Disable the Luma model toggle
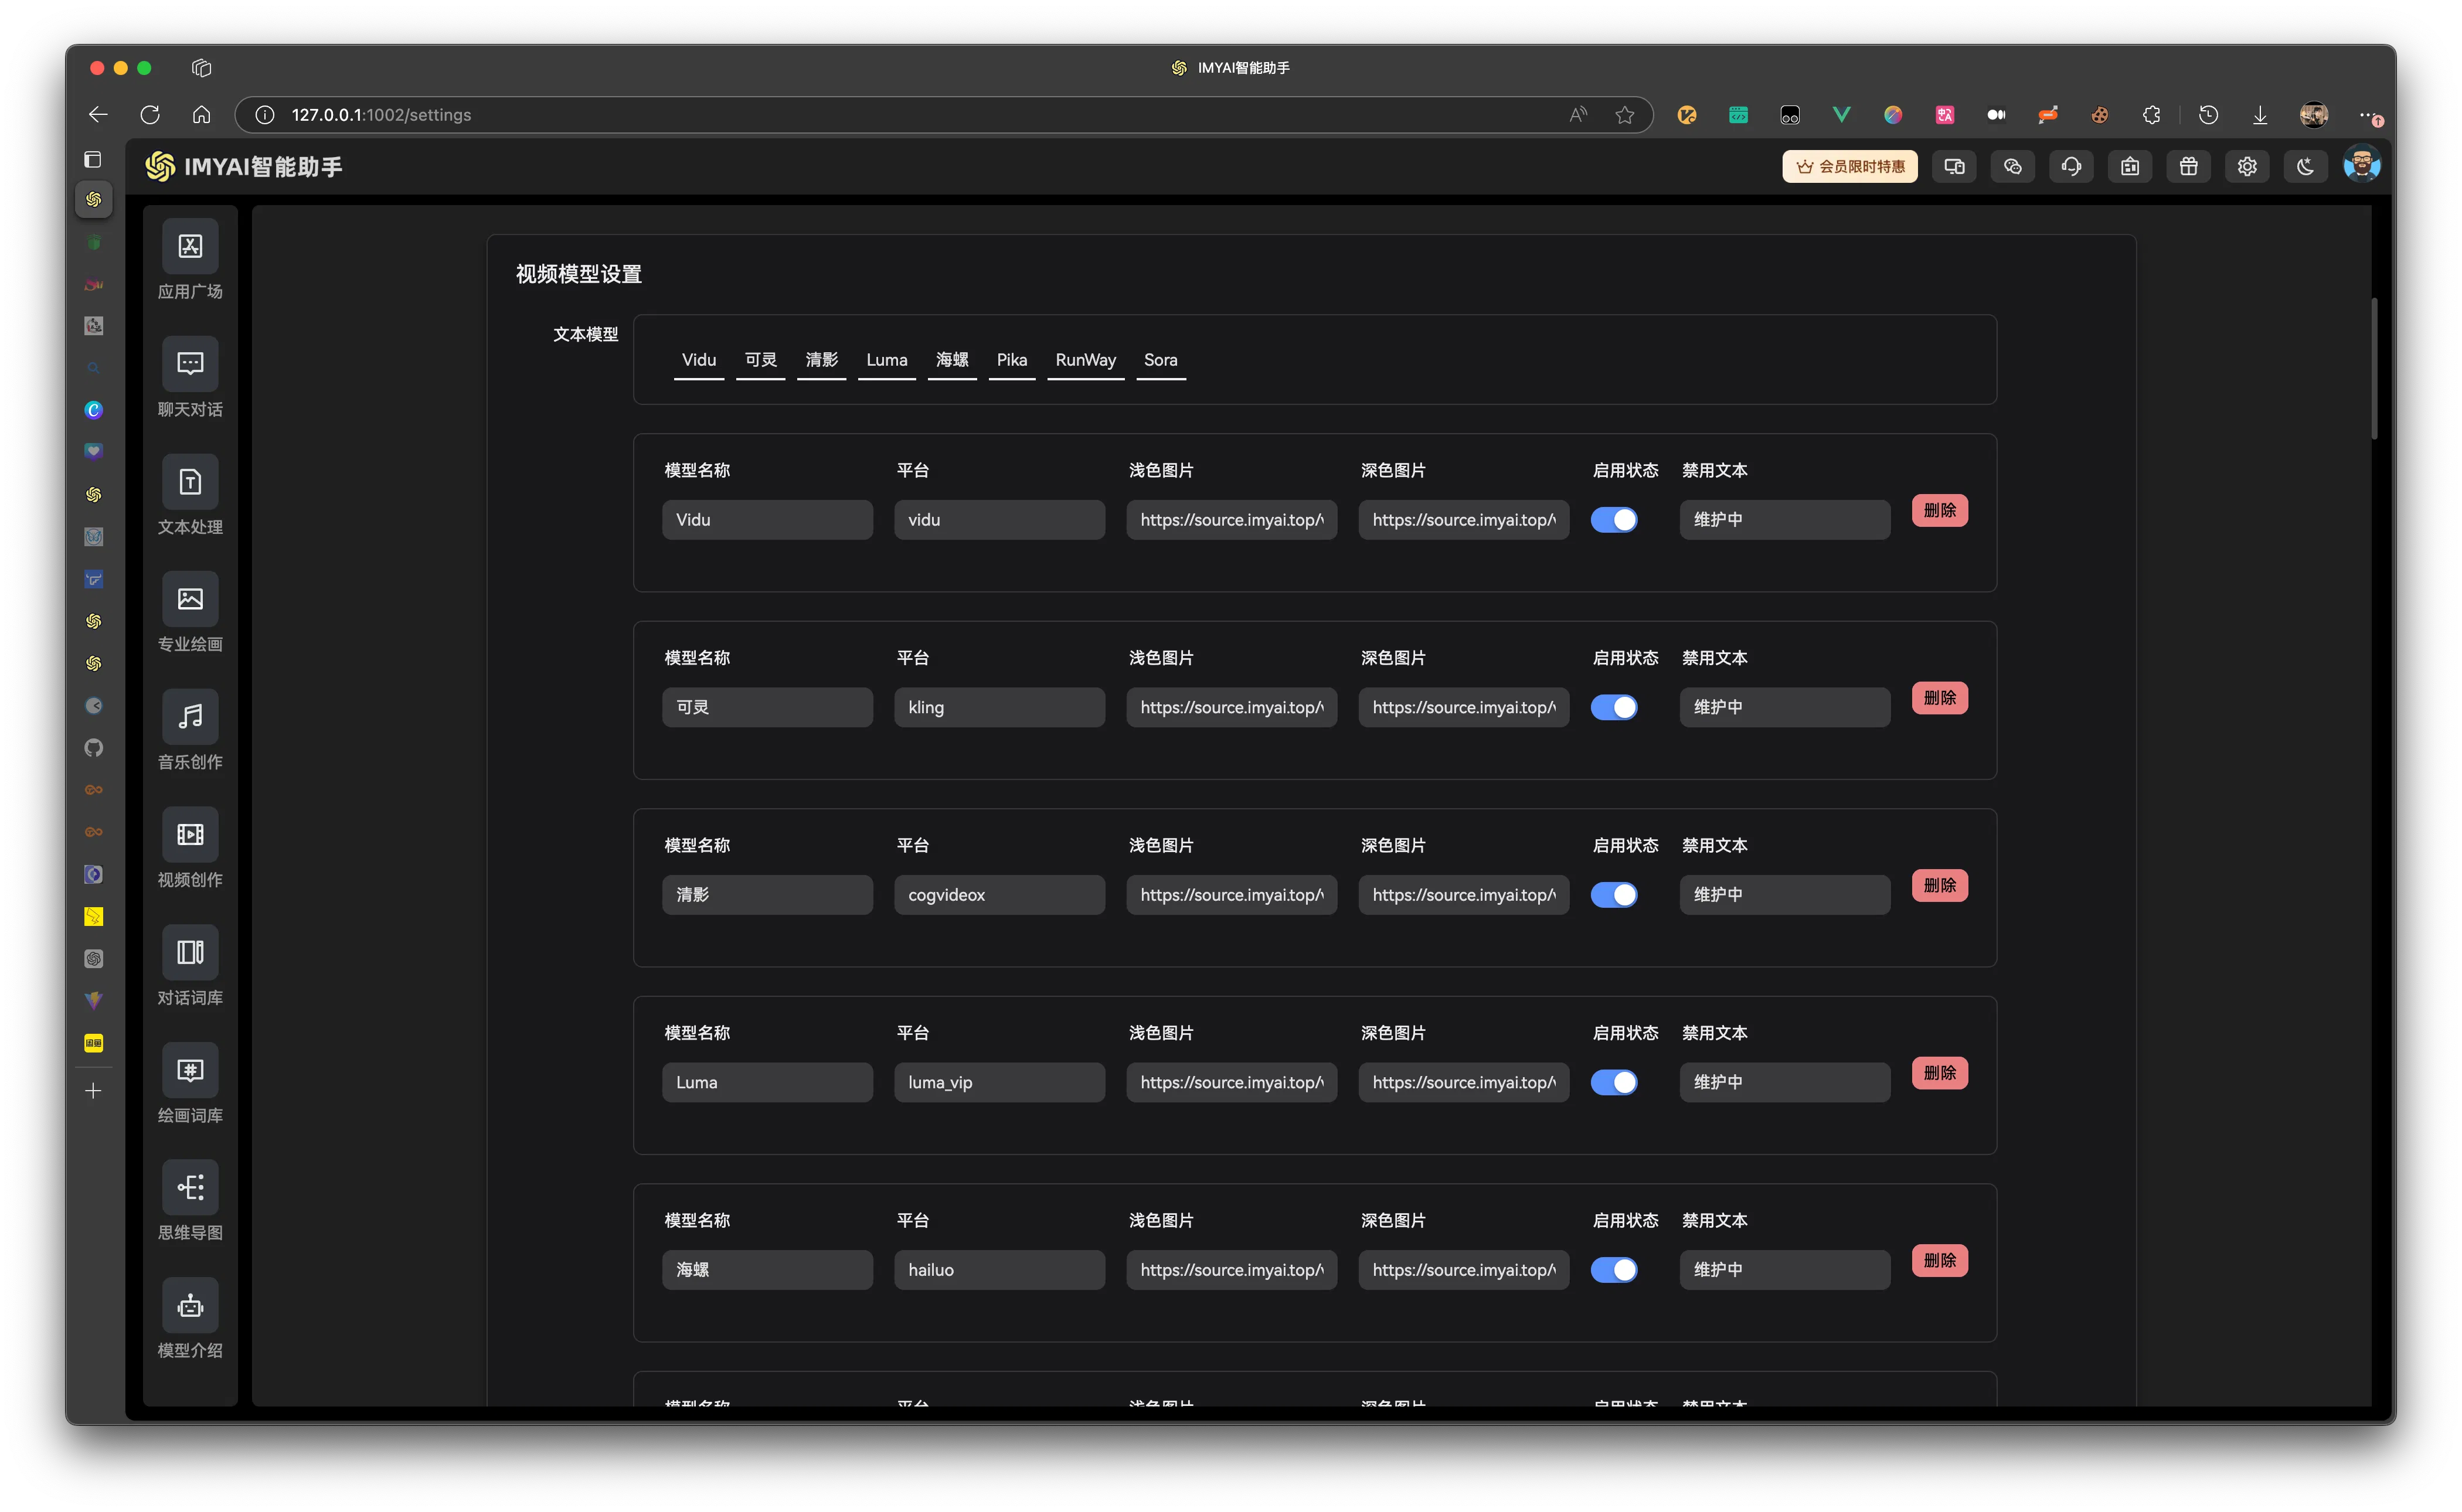Viewport: 2462px width, 1512px height. (x=1613, y=1082)
